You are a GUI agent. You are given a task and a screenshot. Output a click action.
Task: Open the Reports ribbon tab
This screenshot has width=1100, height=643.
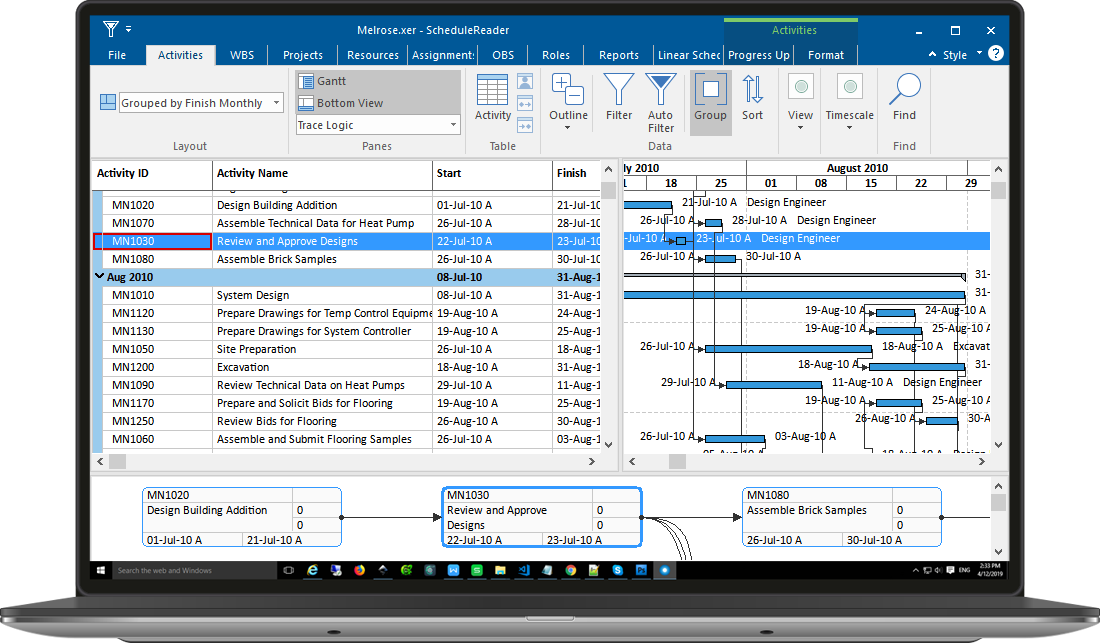pos(619,55)
